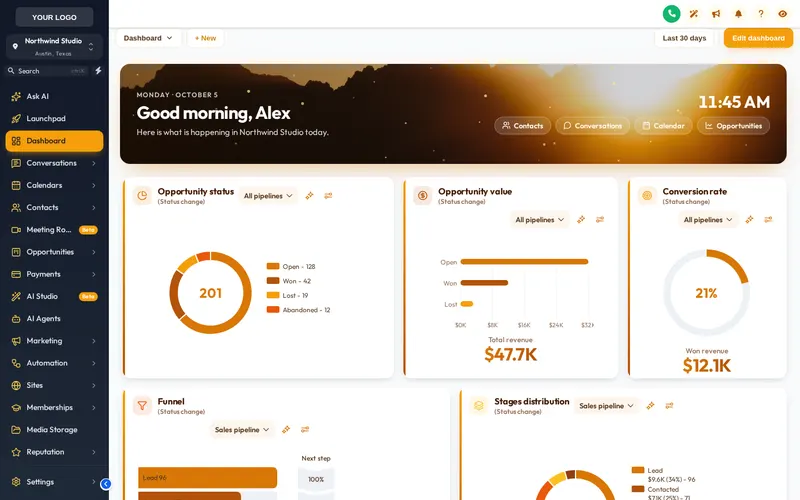
Task: Click the sidebar Search field
Action: click(x=47, y=71)
